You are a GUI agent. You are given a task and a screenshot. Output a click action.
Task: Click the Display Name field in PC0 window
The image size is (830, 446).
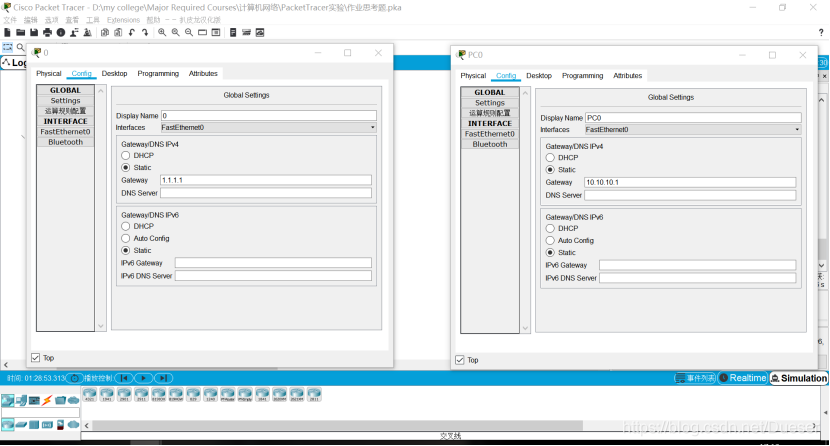click(693, 118)
